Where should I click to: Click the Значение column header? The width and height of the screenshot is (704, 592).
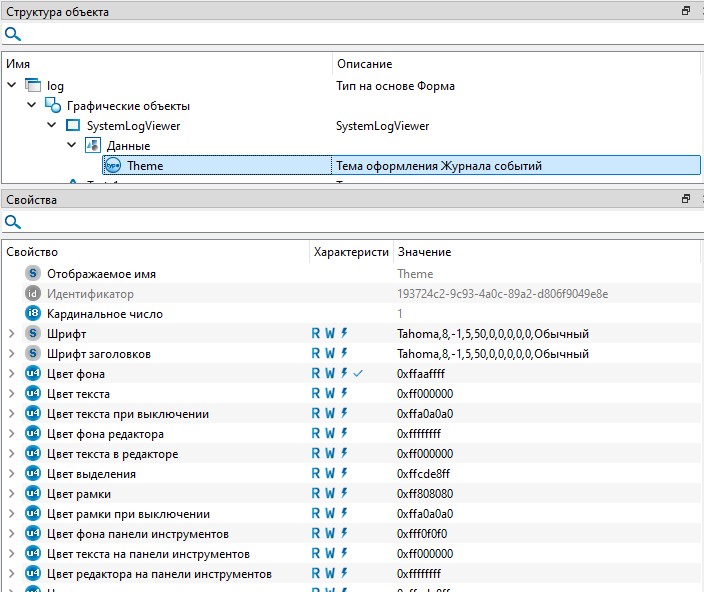click(x=424, y=252)
